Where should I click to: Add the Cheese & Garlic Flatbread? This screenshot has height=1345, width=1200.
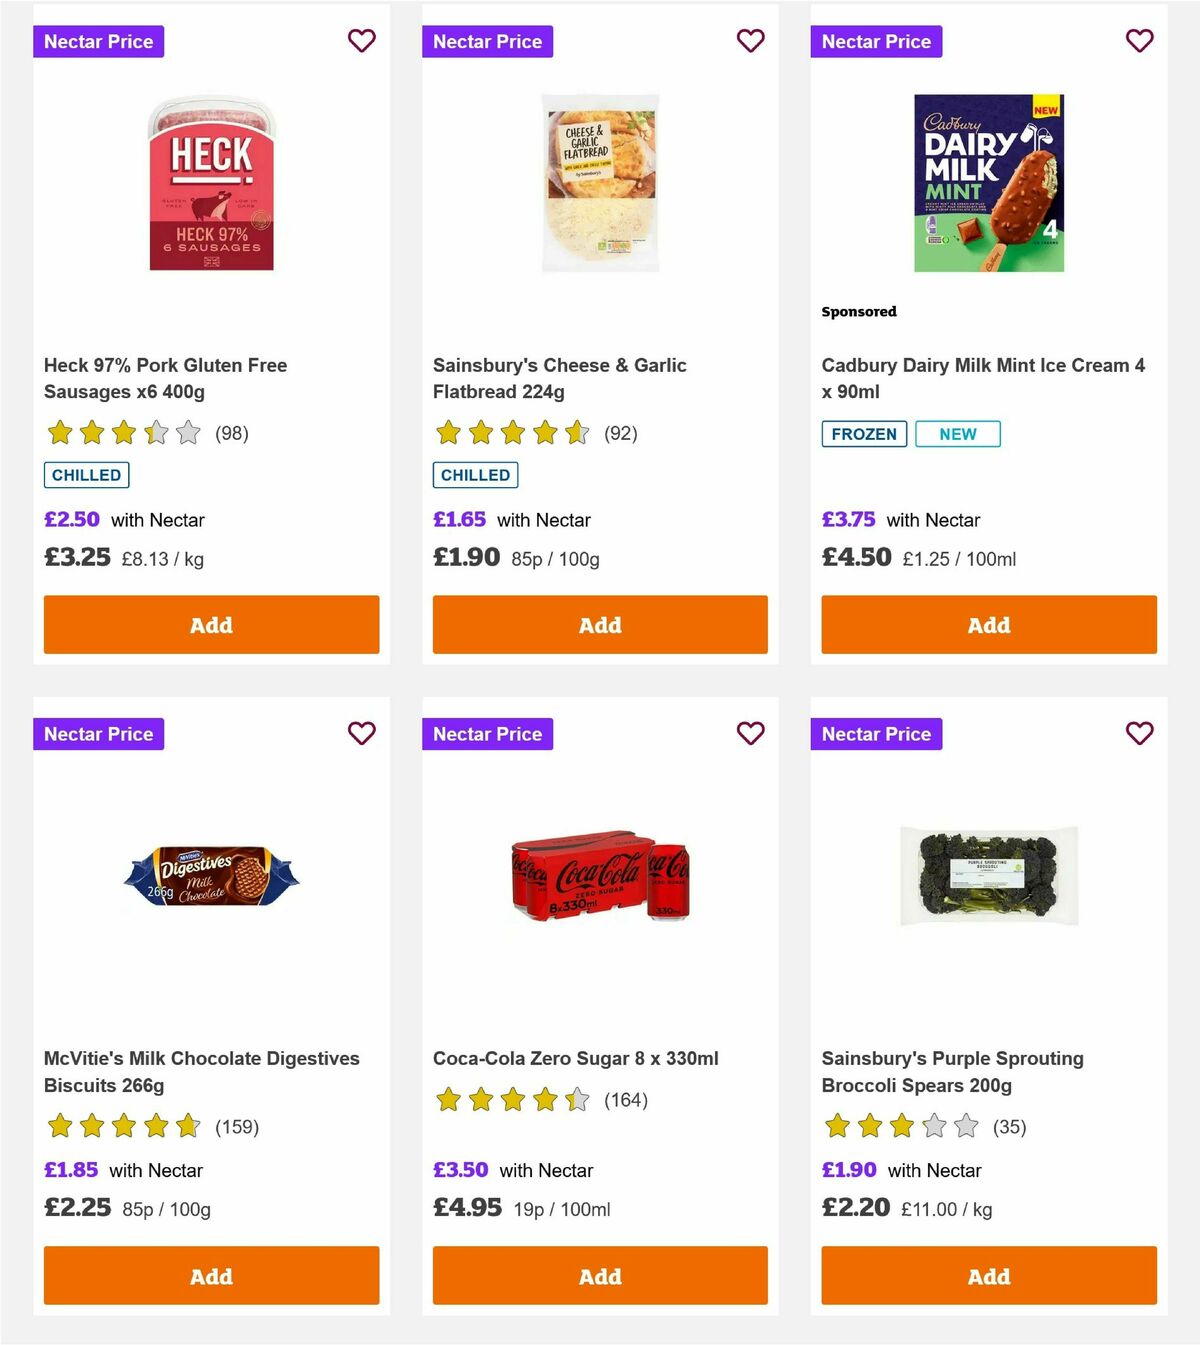pos(600,624)
